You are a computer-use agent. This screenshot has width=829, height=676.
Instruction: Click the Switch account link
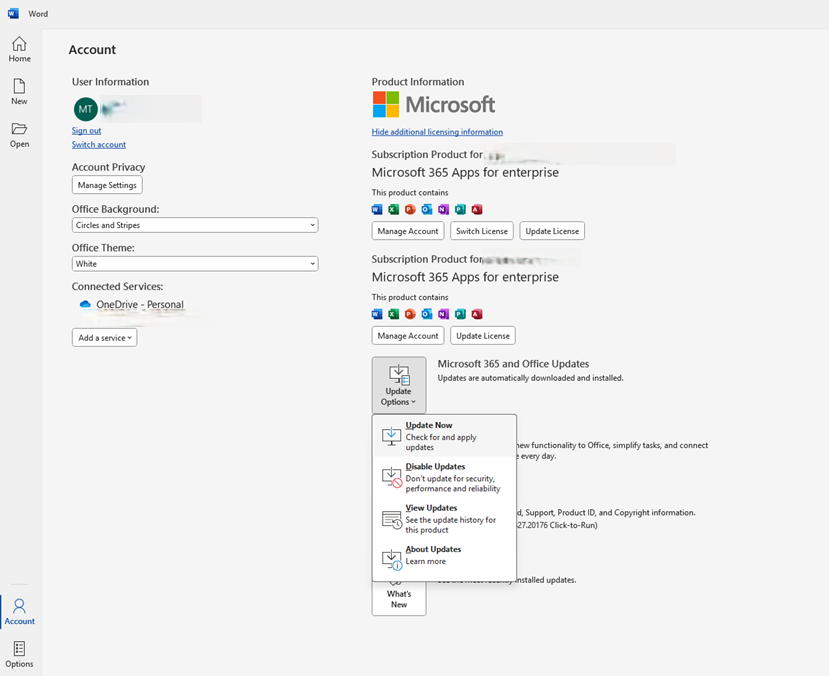pos(99,144)
